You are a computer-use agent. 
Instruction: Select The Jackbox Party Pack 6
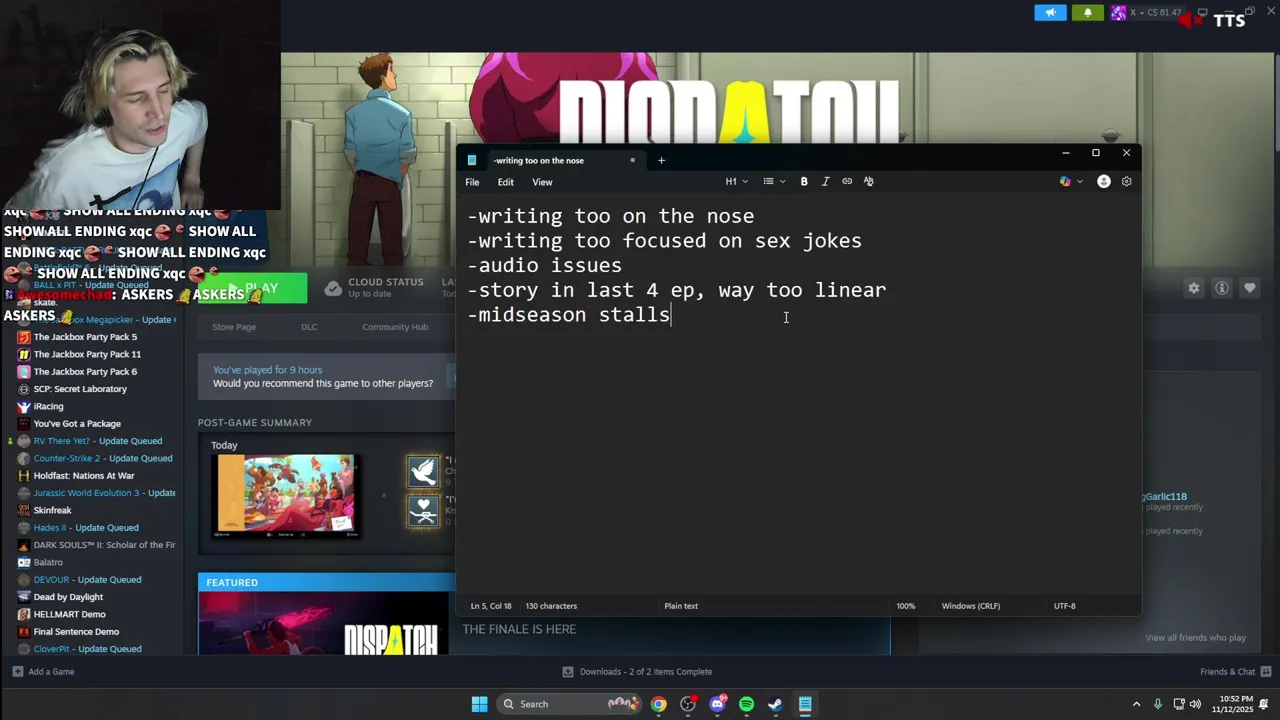coord(85,372)
